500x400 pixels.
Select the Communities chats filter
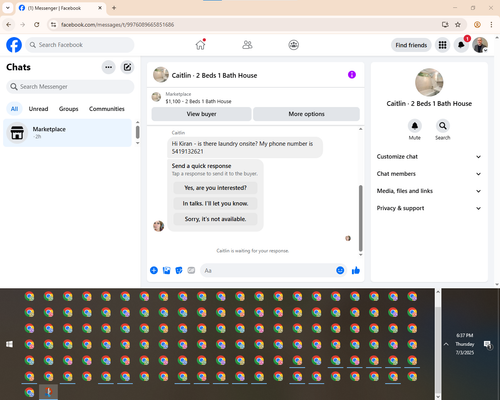click(107, 109)
